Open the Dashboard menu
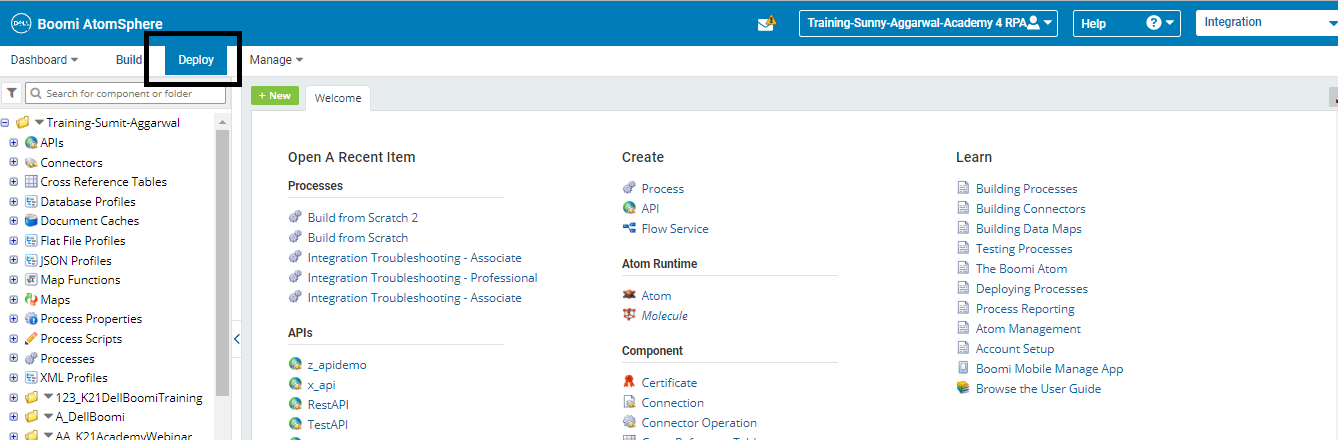The image size is (1338, 440). point(44,60)
